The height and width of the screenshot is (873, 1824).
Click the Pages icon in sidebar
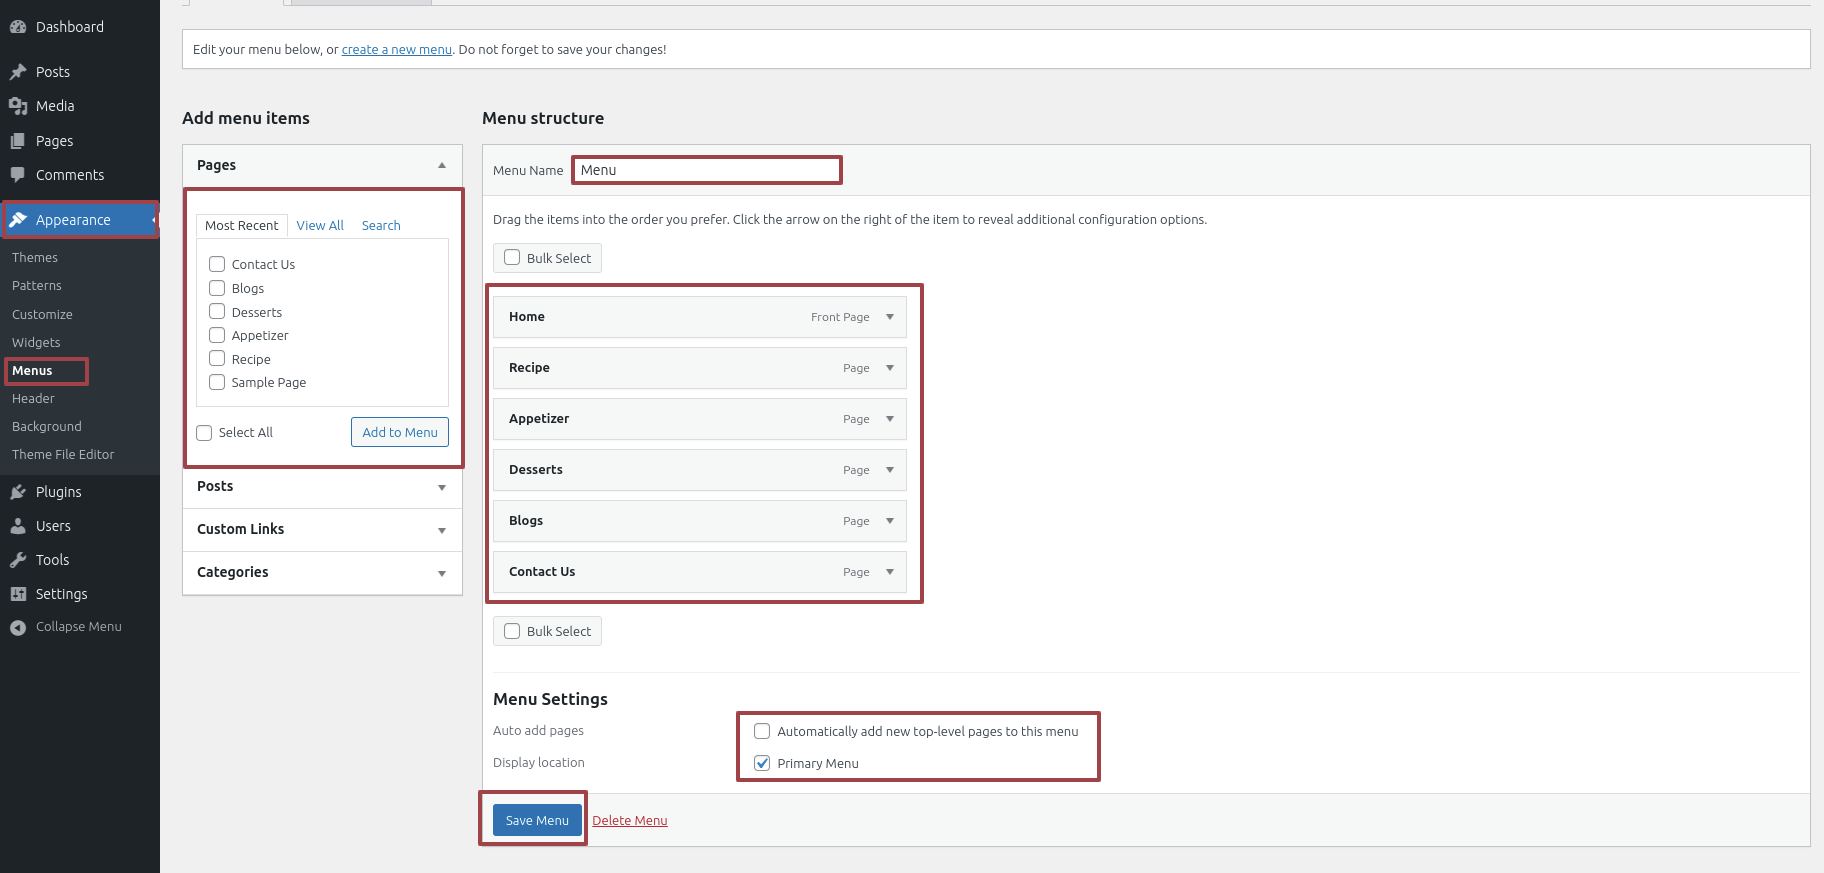tap(18, 141)
